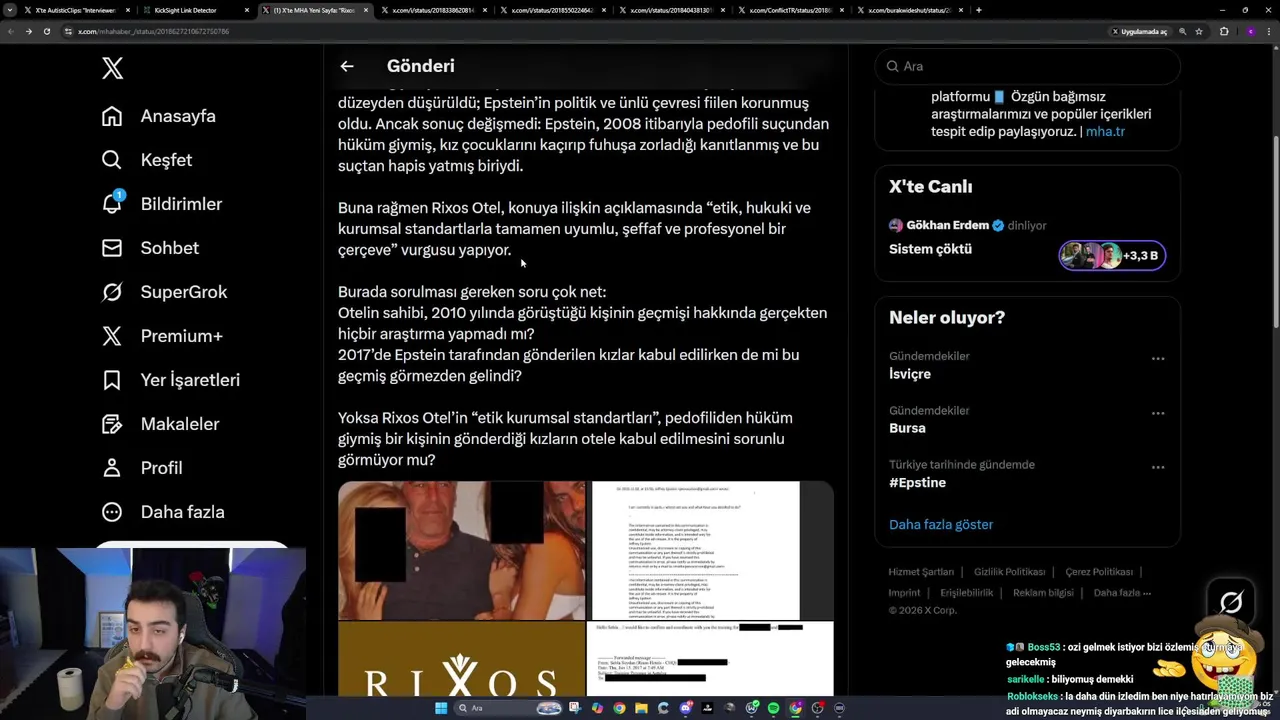Open site information icon in address bar
The width and height of the screenshot is (1280, 720).
[68, 31]
